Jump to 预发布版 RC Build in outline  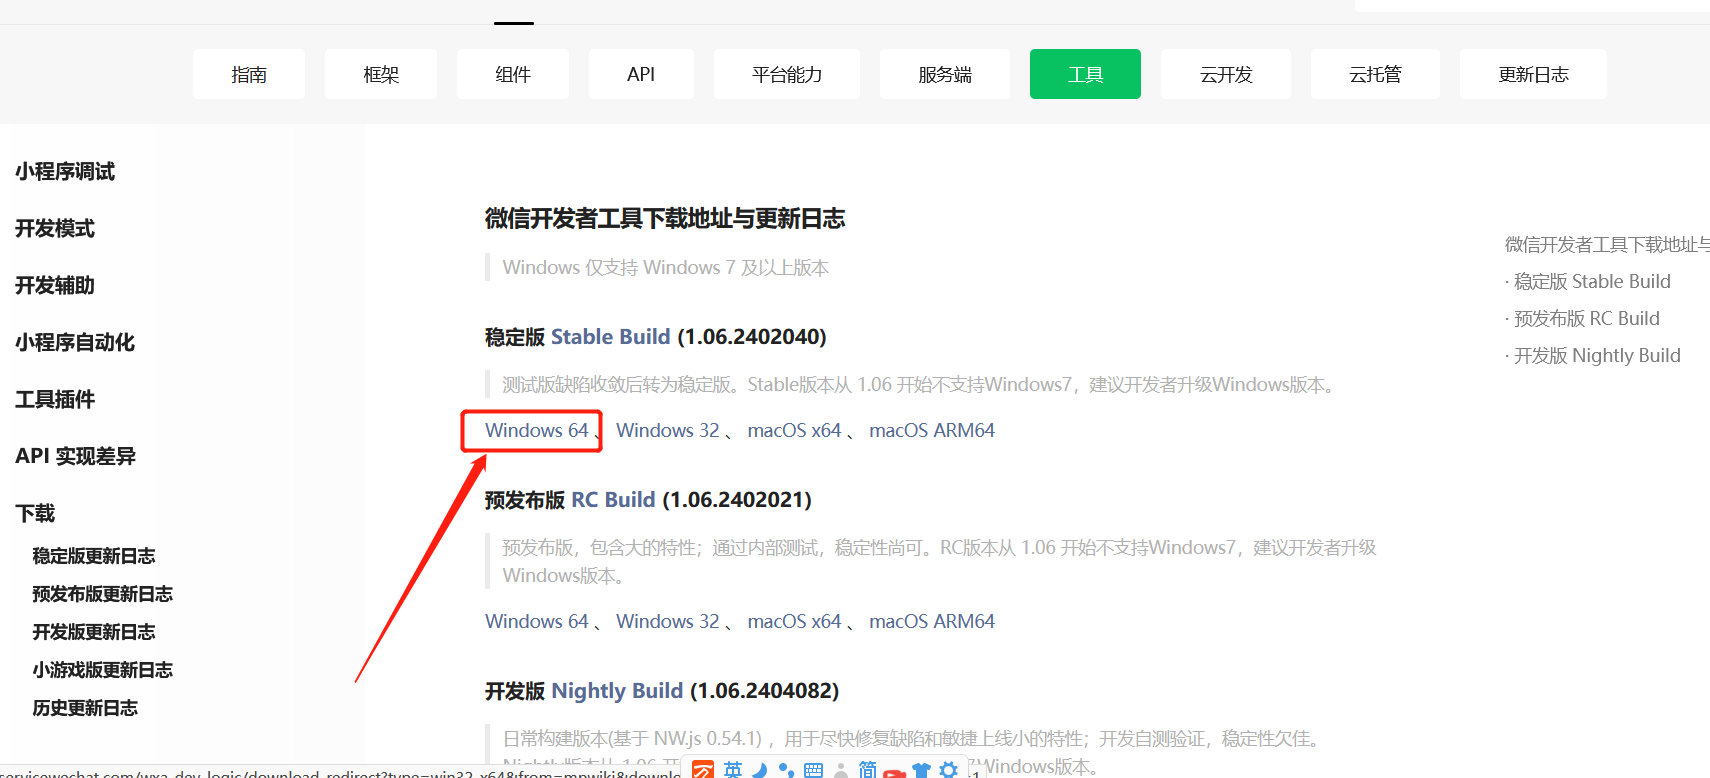click(x=1586, y=319)
